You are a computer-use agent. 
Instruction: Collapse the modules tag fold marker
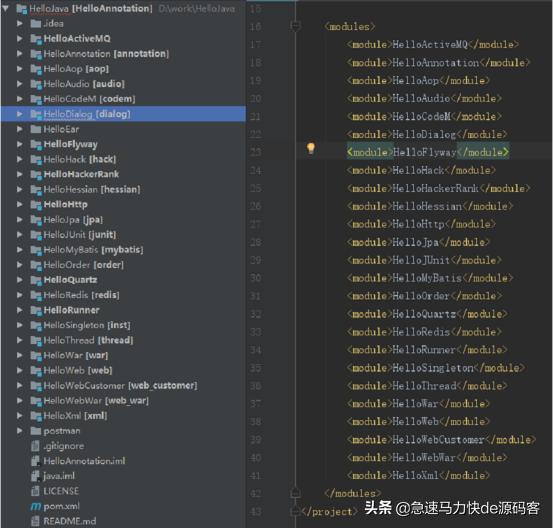point(296,26)
